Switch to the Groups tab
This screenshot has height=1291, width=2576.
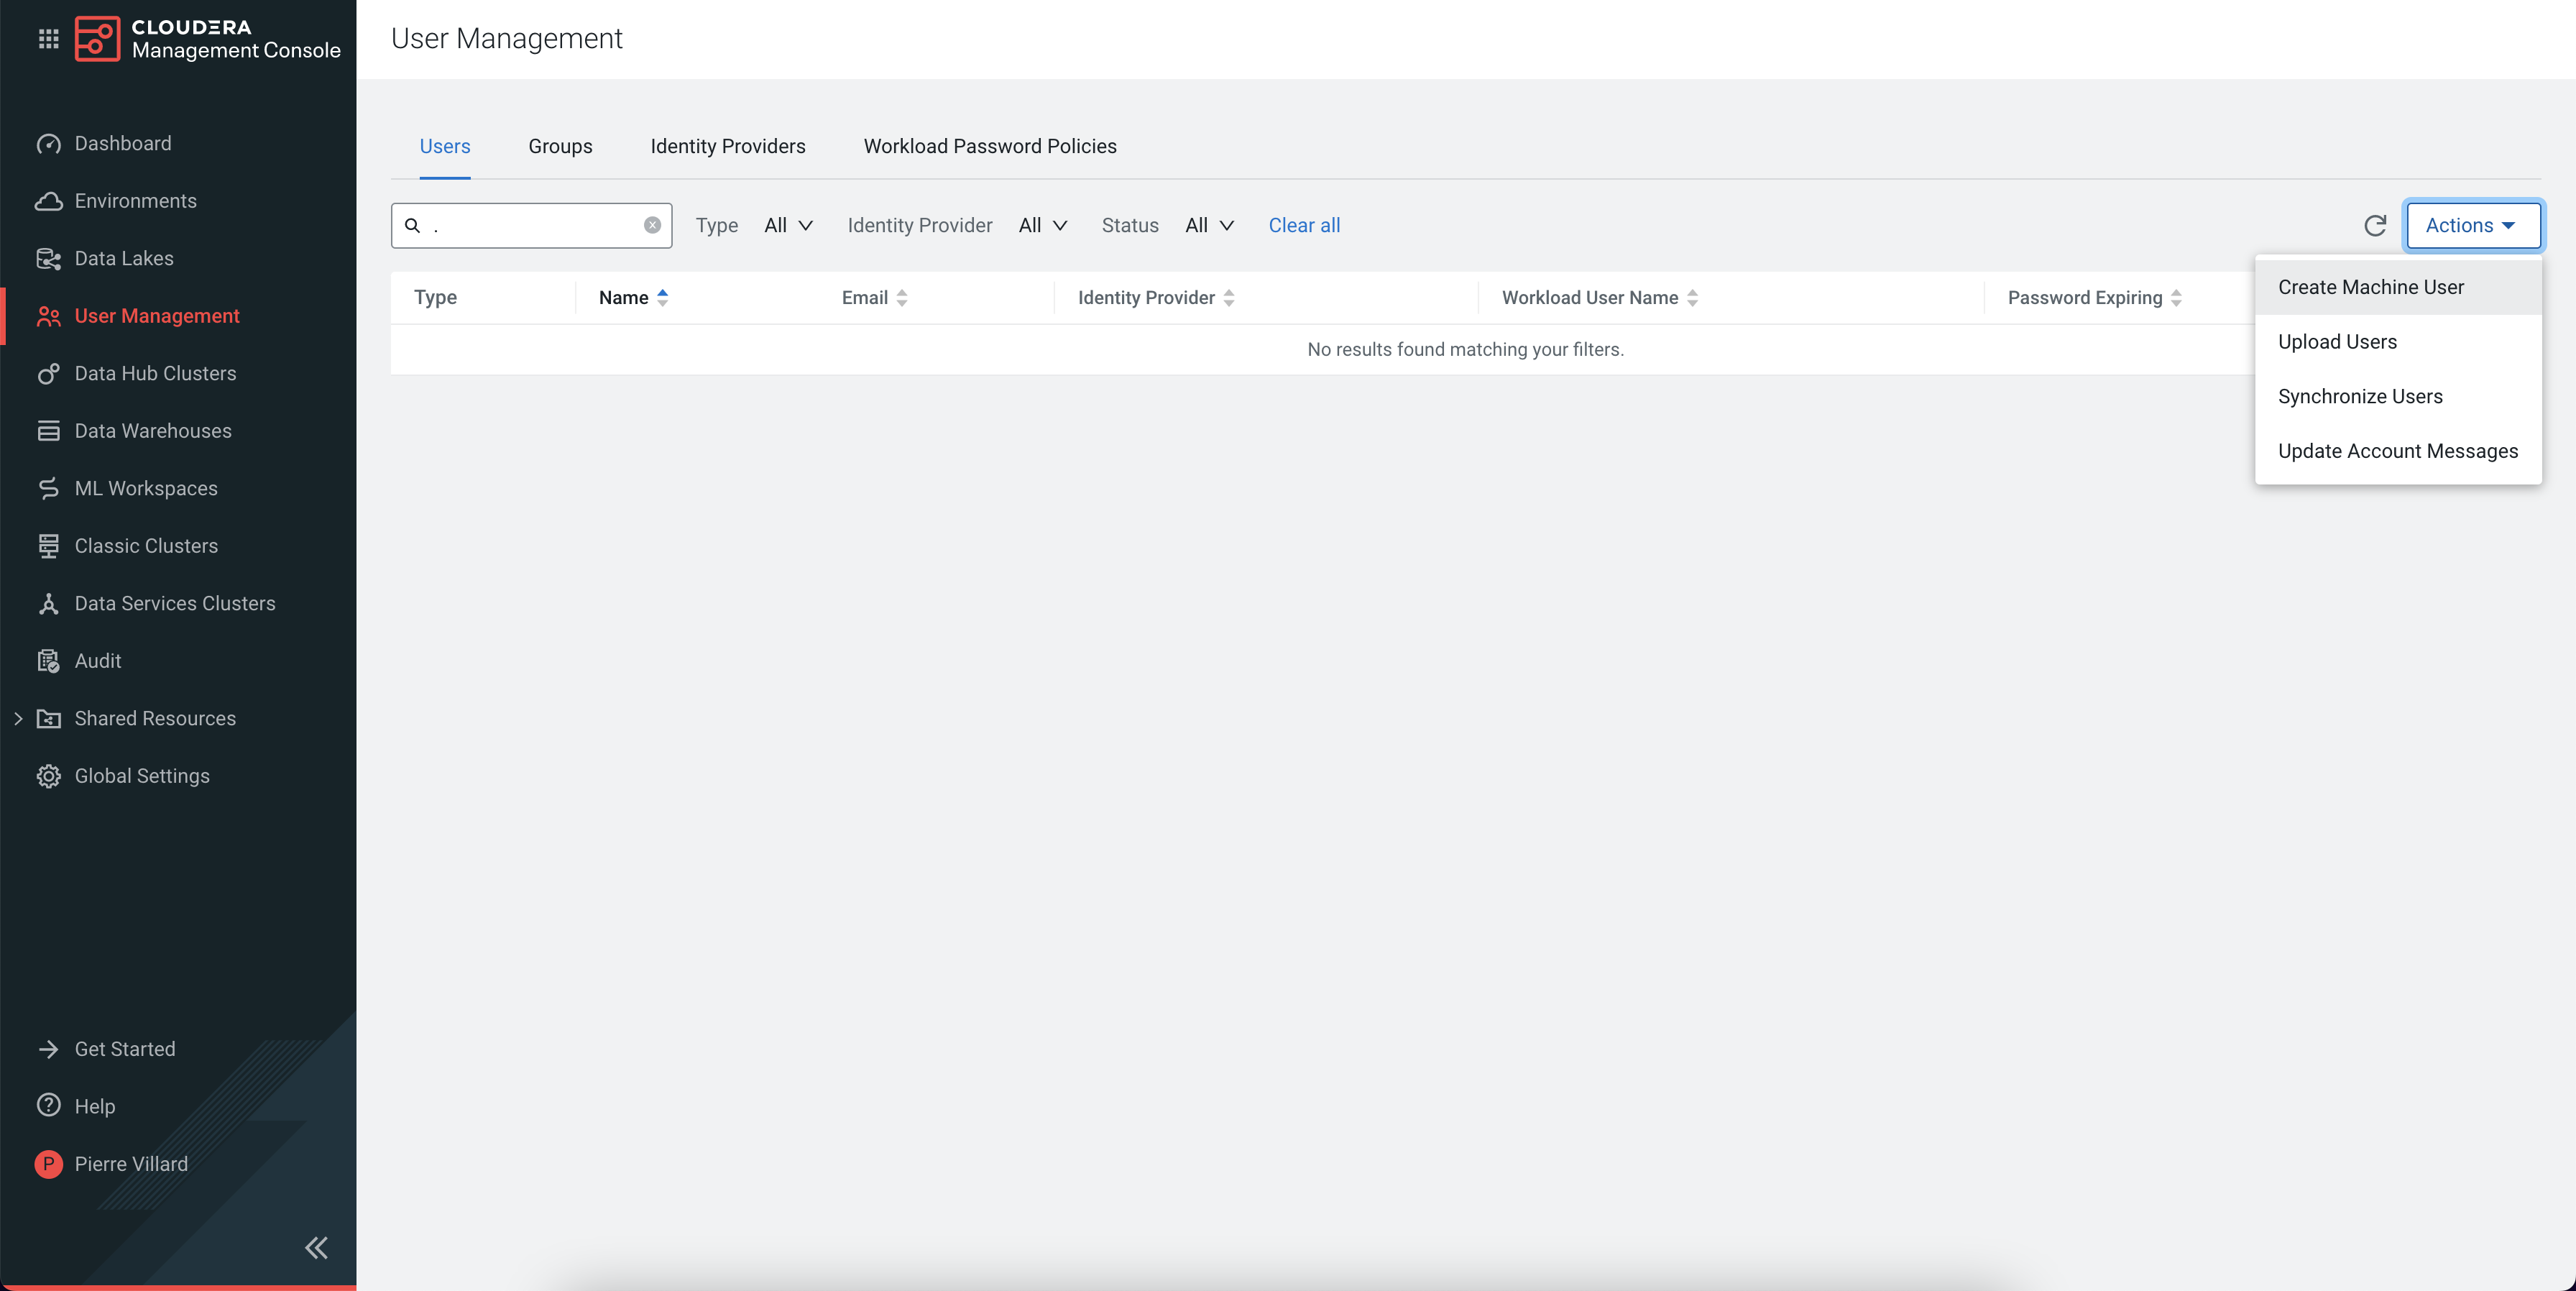(560, 147)
